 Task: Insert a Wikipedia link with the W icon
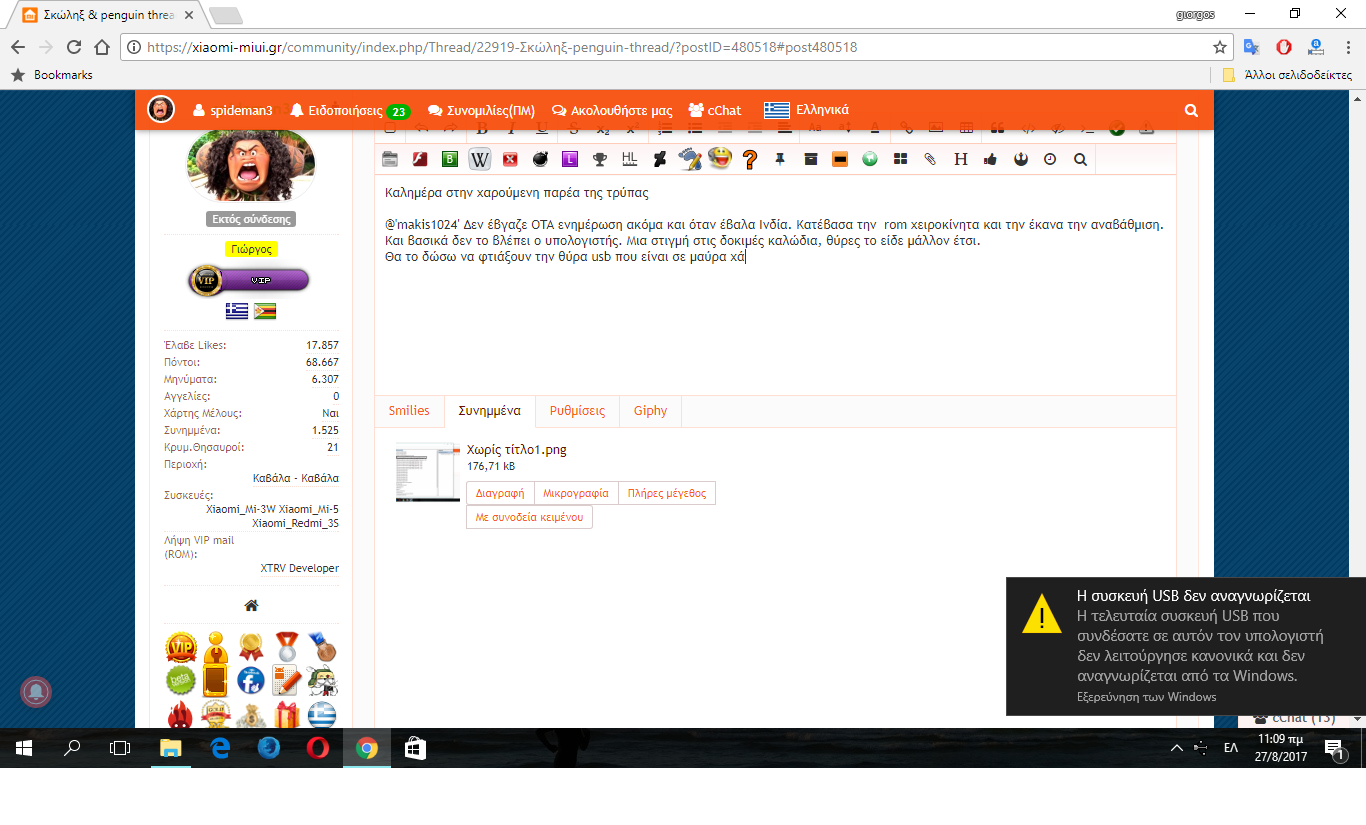(x=480, y=159)
